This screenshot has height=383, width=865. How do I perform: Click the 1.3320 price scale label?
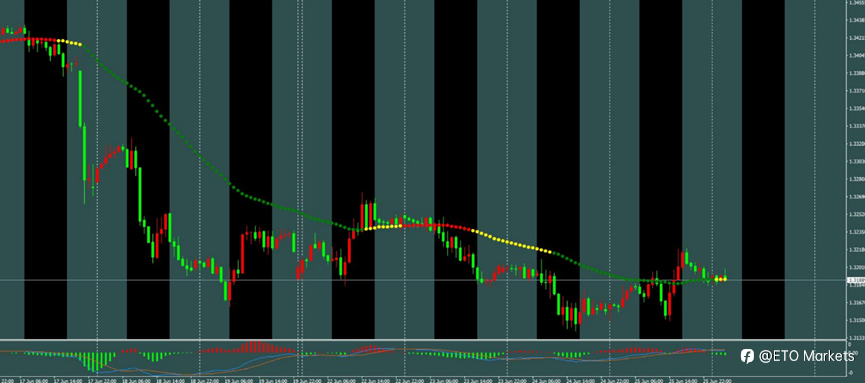coord(857,143)
